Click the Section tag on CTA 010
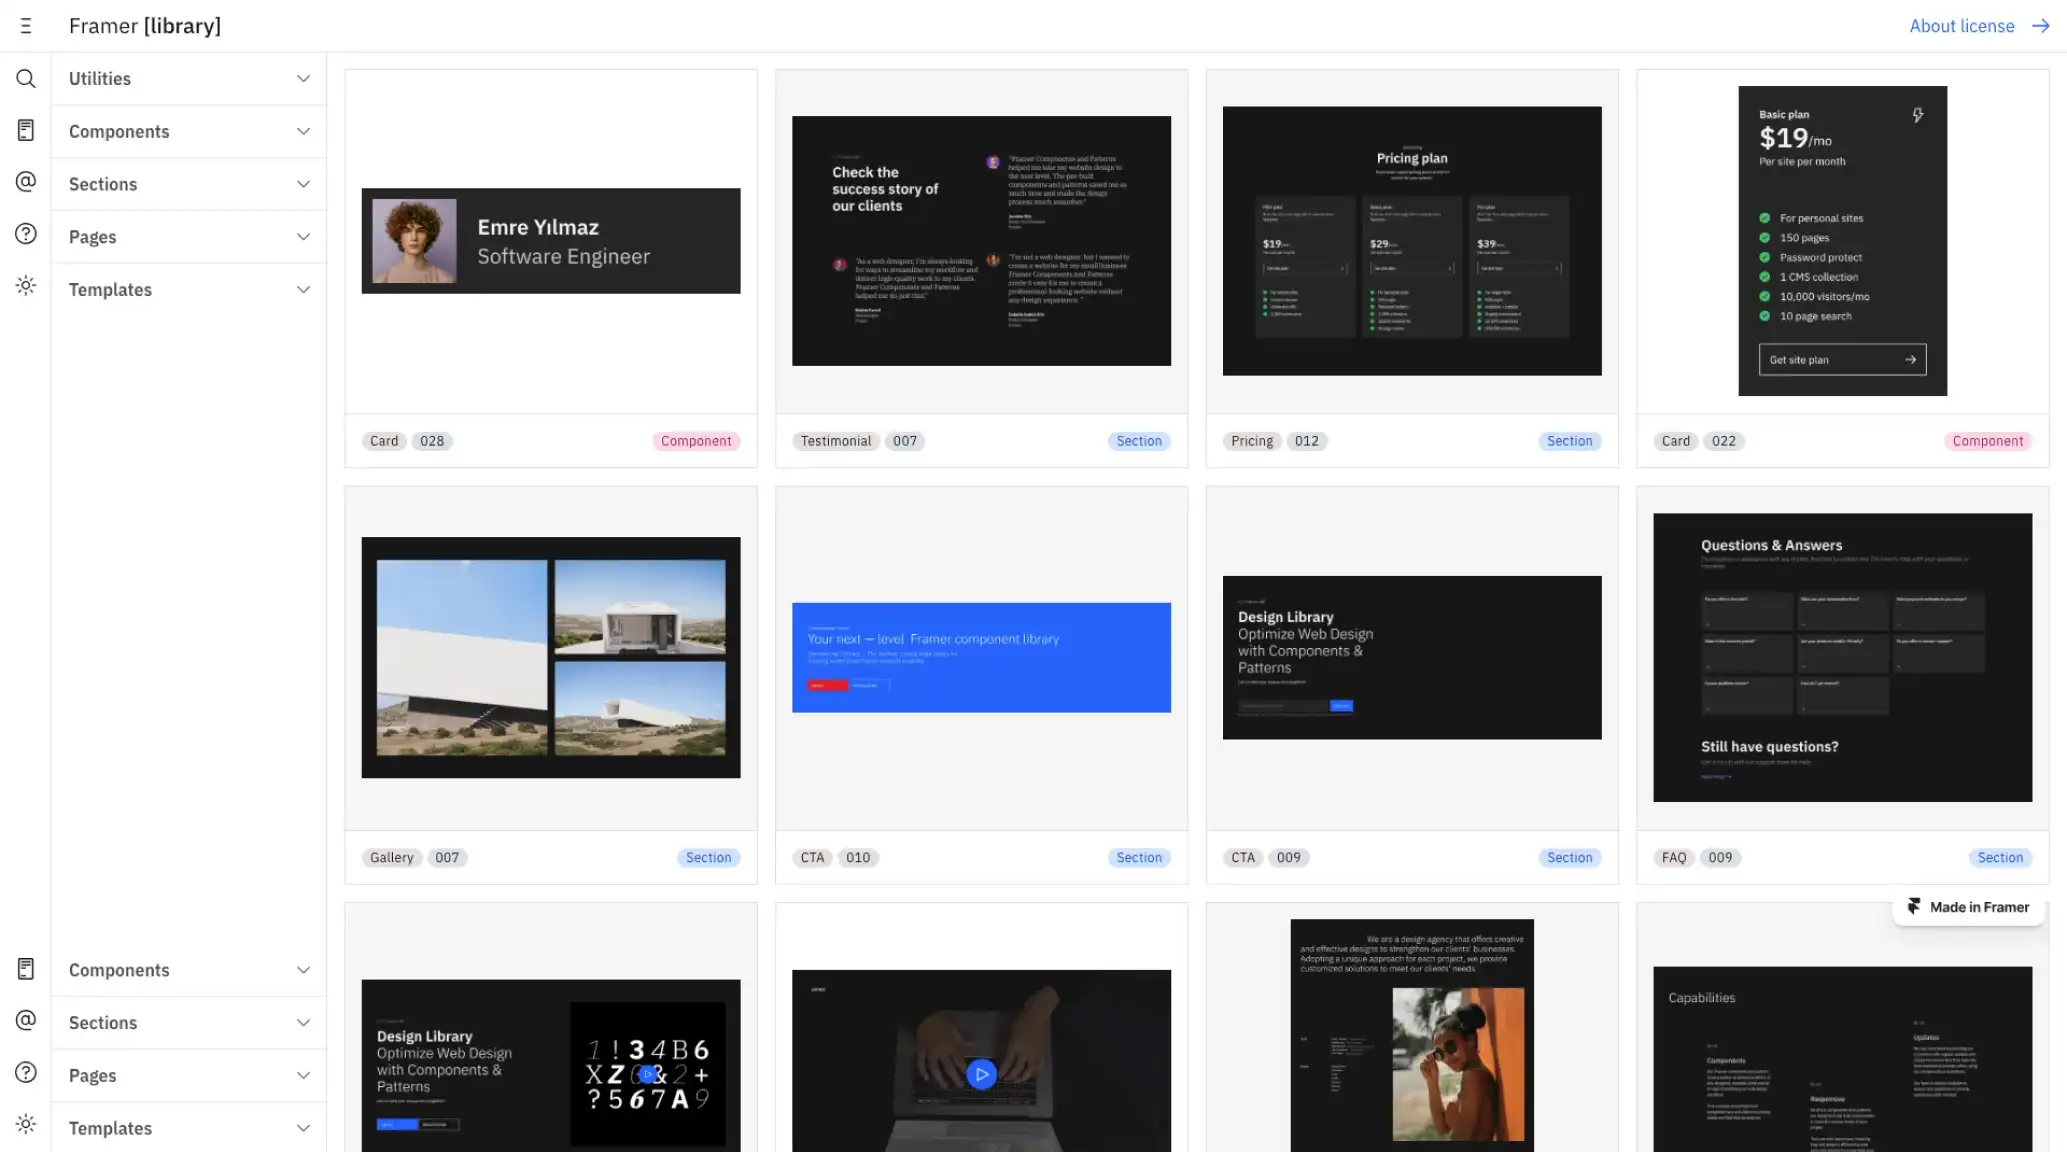Screen dimensions: 2067x1152 pos(1139,858)
